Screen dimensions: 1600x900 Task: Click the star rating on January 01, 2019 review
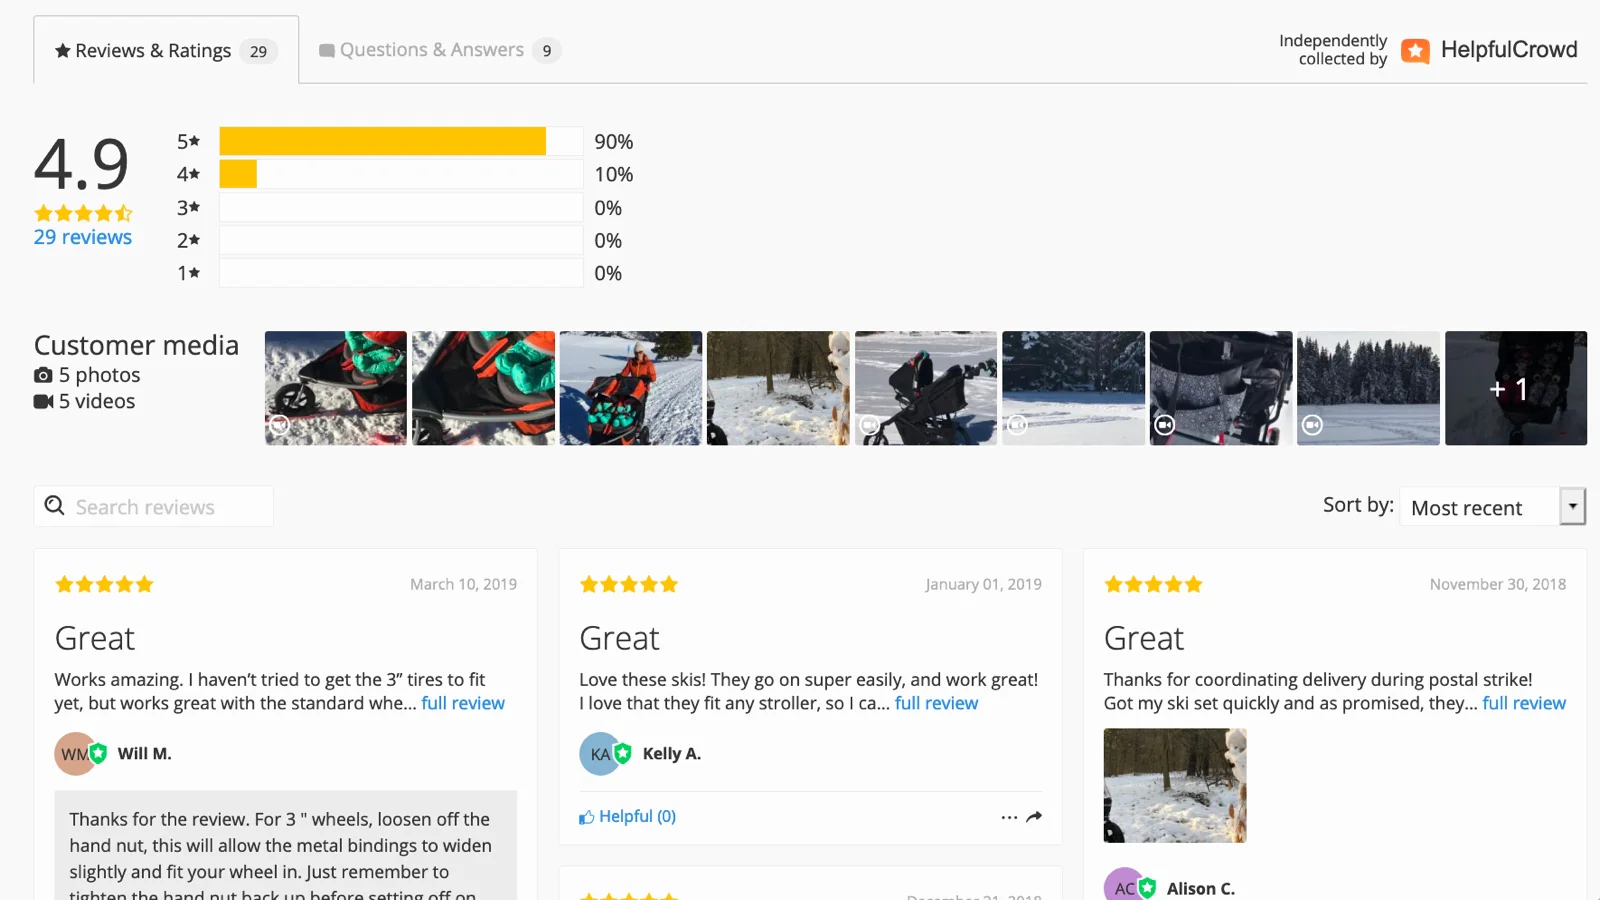pyautogui.click(x=629, y=584)
